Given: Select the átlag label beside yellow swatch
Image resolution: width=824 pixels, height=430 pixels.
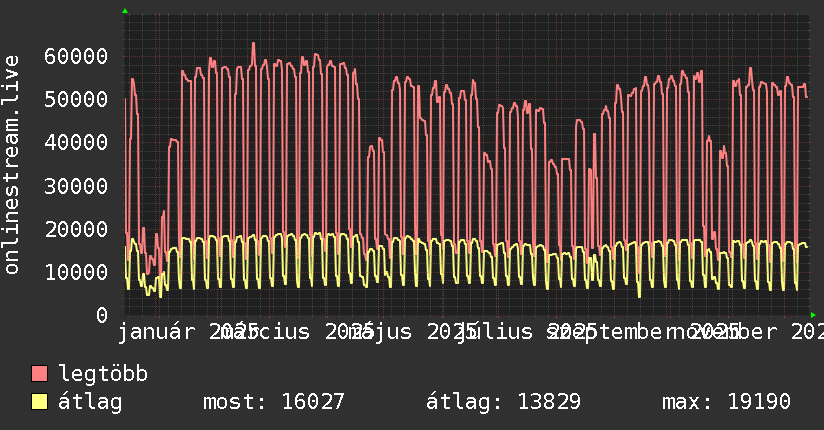Looking at the screenshot, I should [x=90, y=402].
